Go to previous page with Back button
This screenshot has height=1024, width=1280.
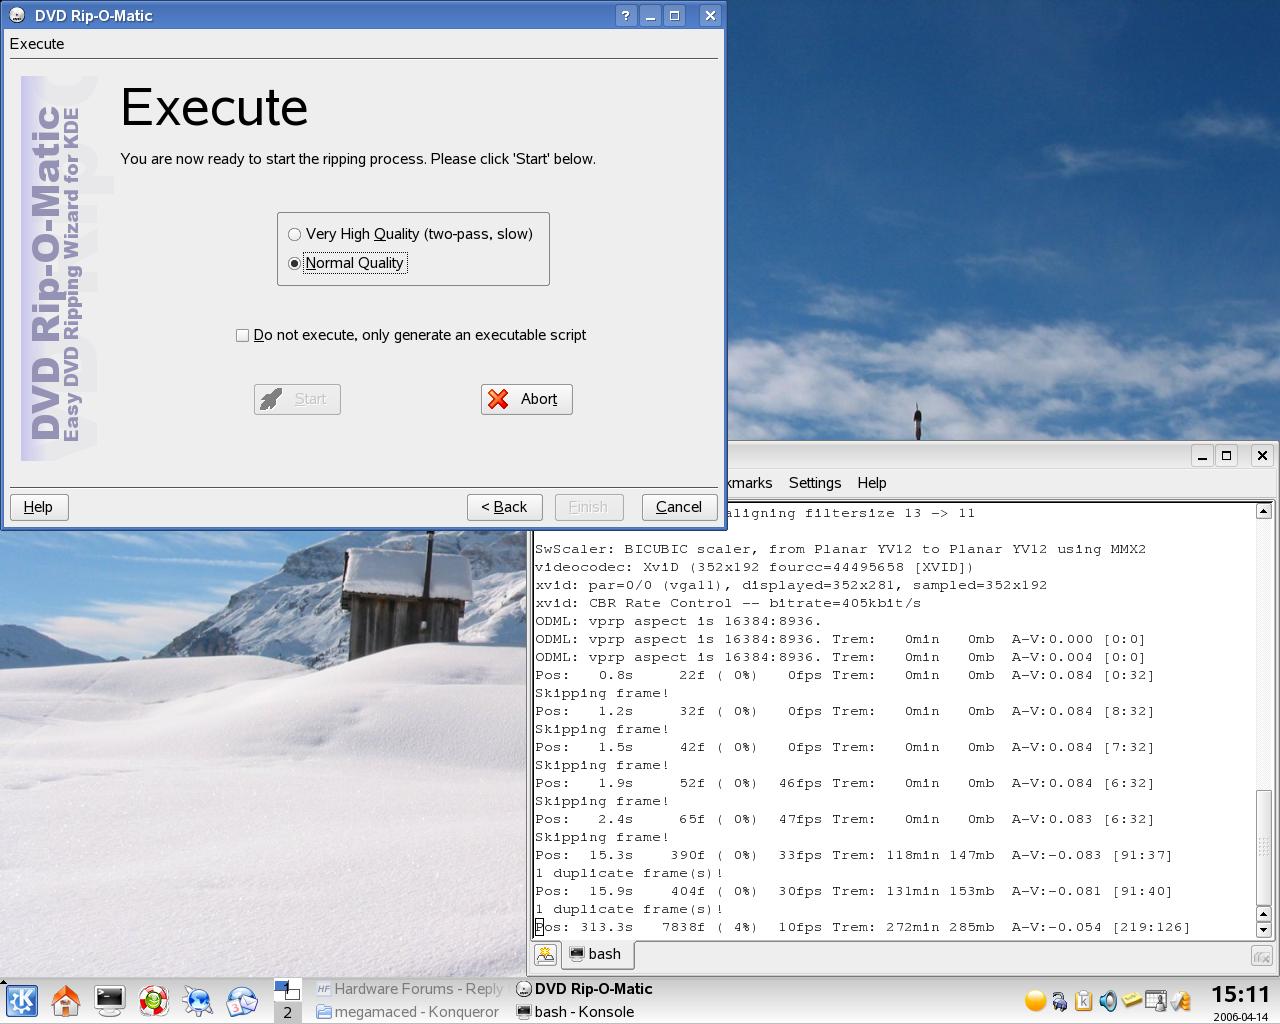coord(504,507)
